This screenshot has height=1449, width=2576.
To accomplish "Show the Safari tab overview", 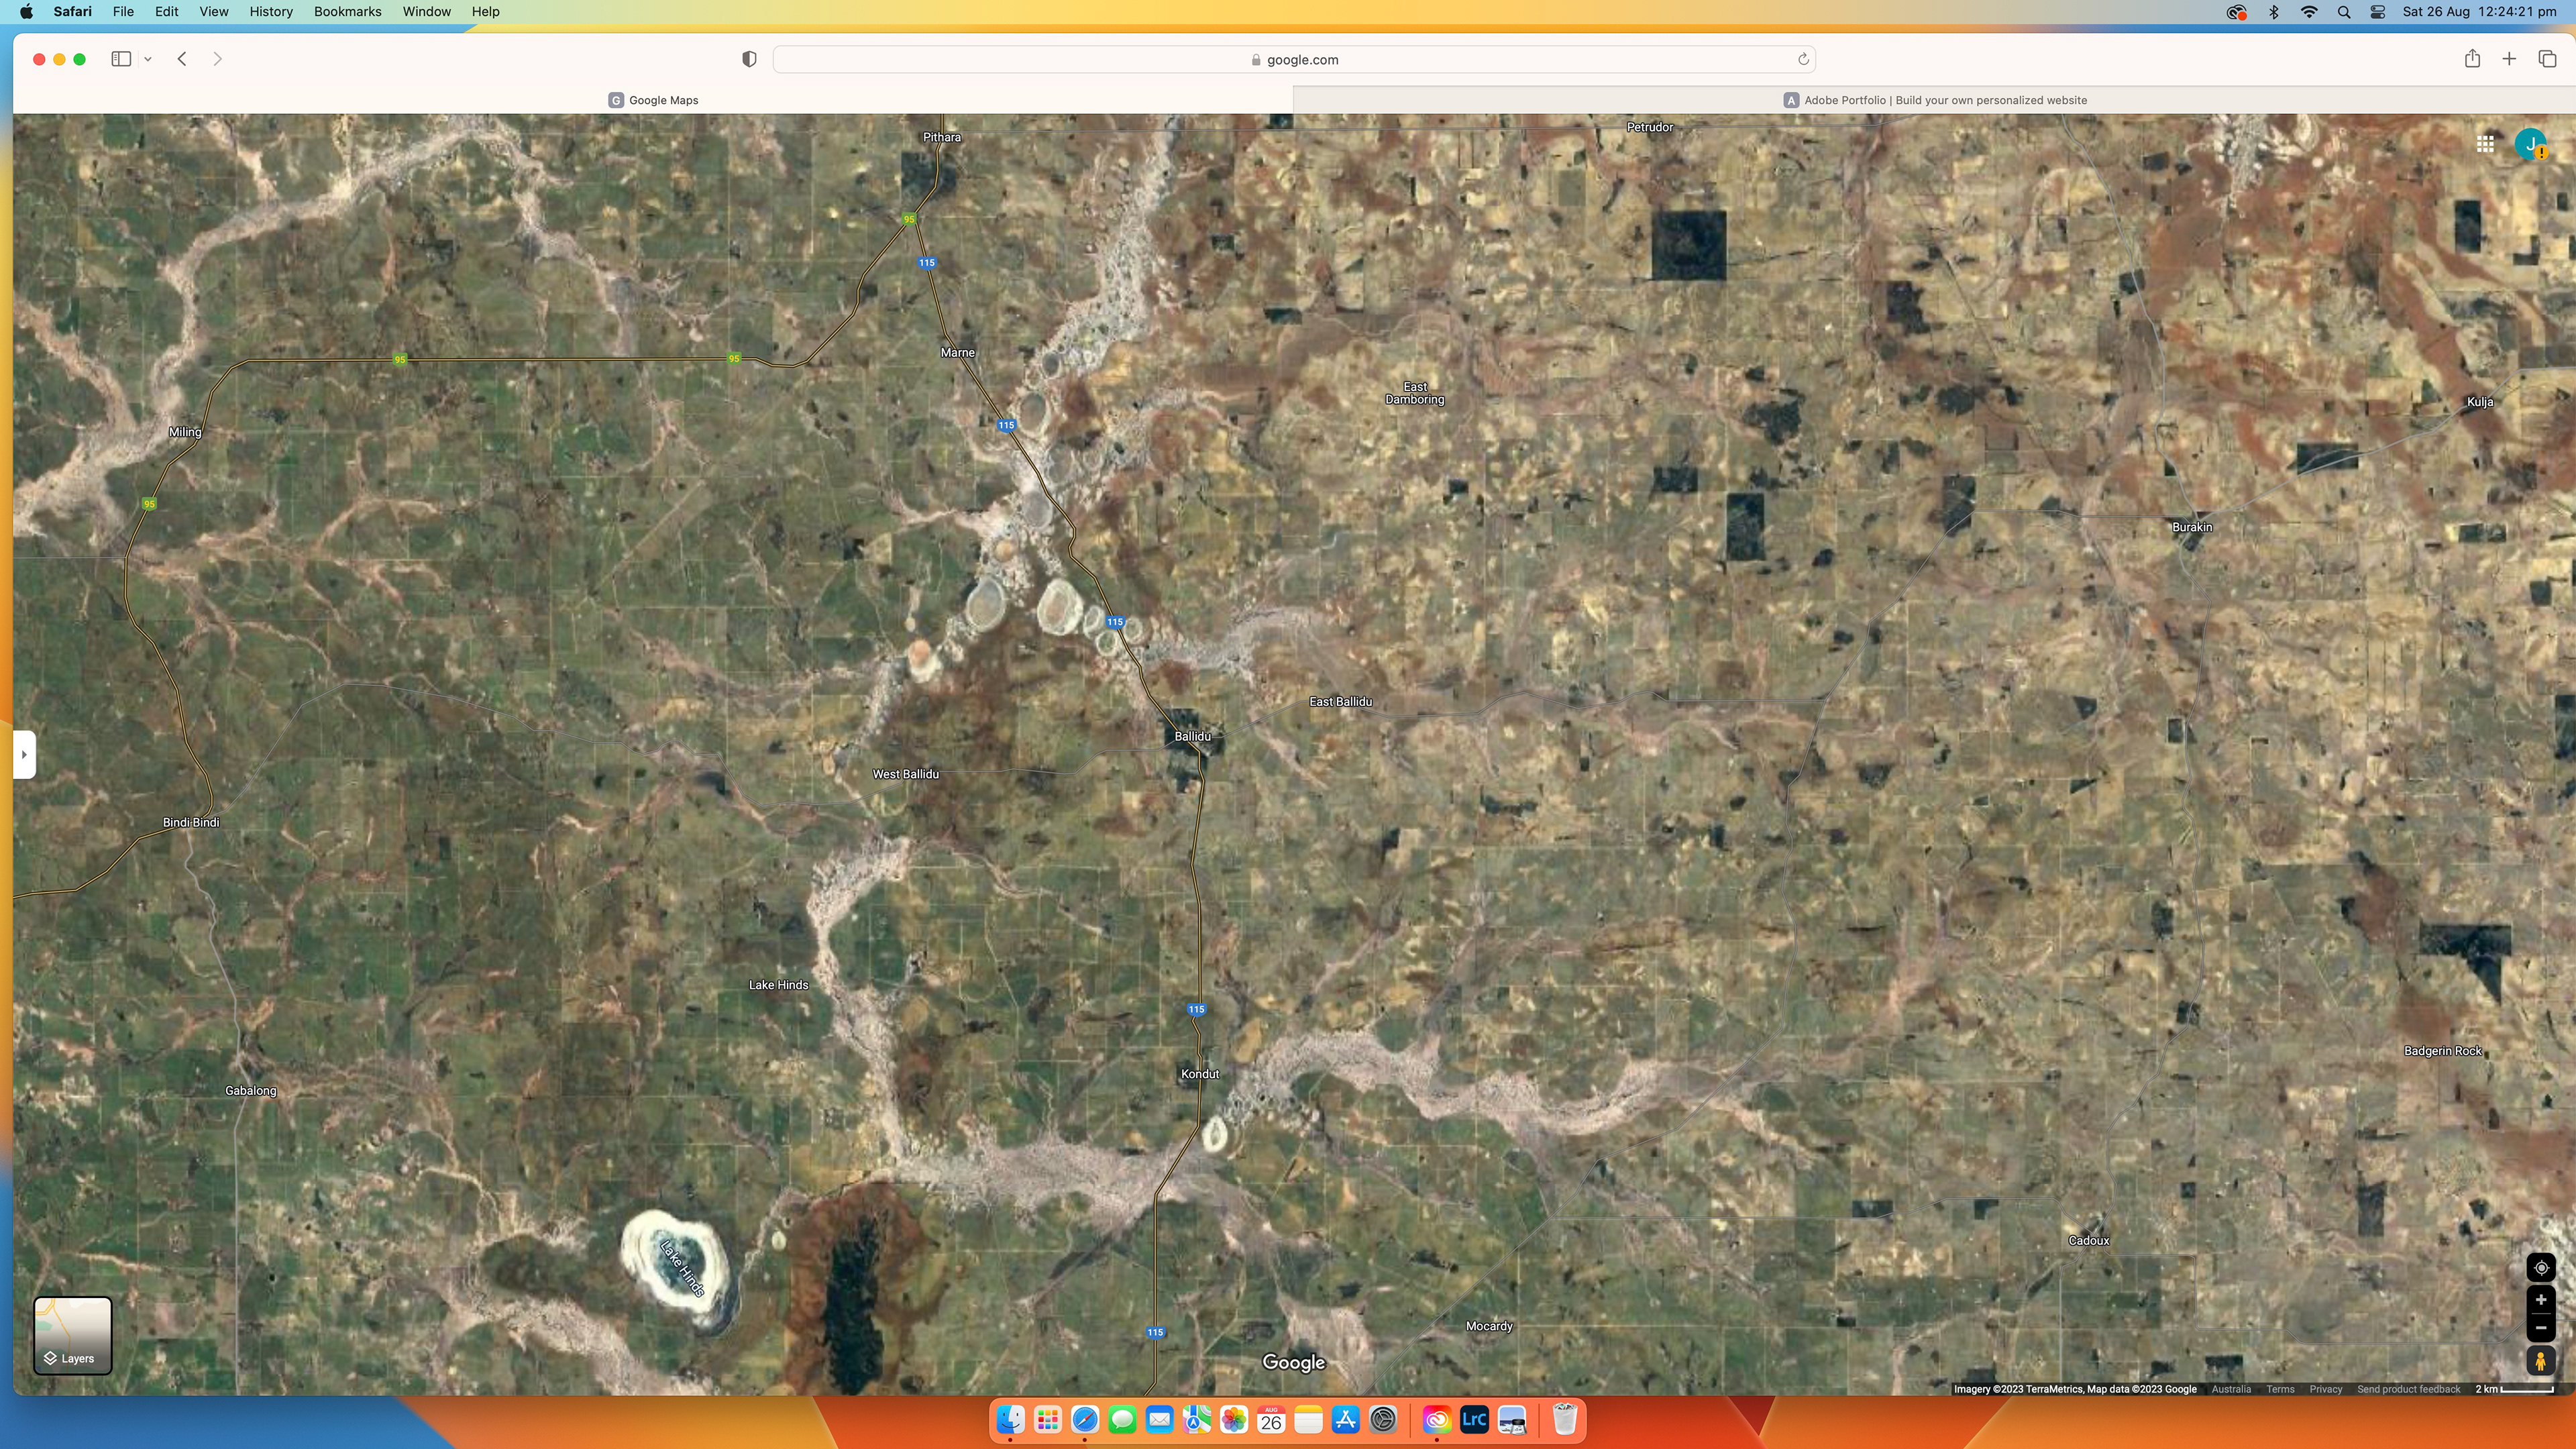I will coord(2547,59).
